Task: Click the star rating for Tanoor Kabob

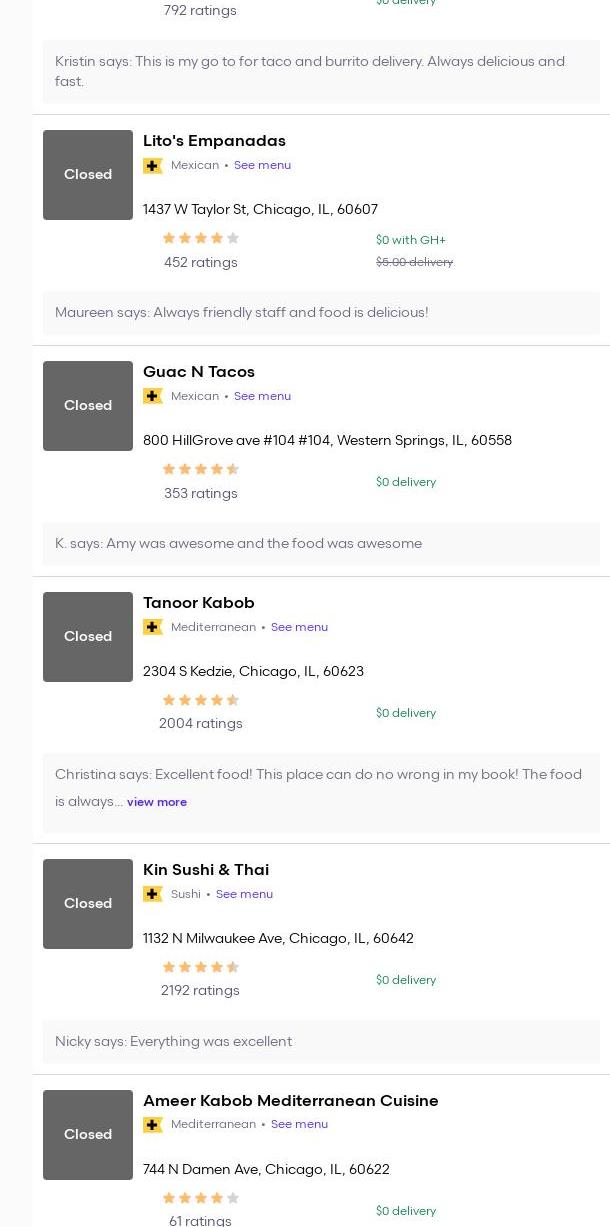Action: (201, 701)
